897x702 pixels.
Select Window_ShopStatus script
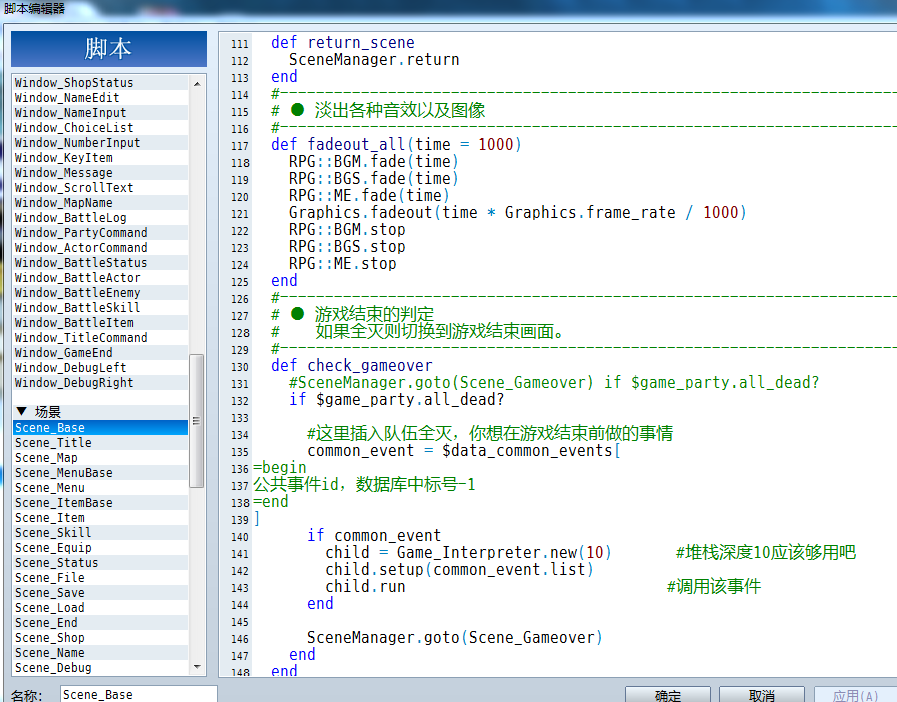pos(100,82)
